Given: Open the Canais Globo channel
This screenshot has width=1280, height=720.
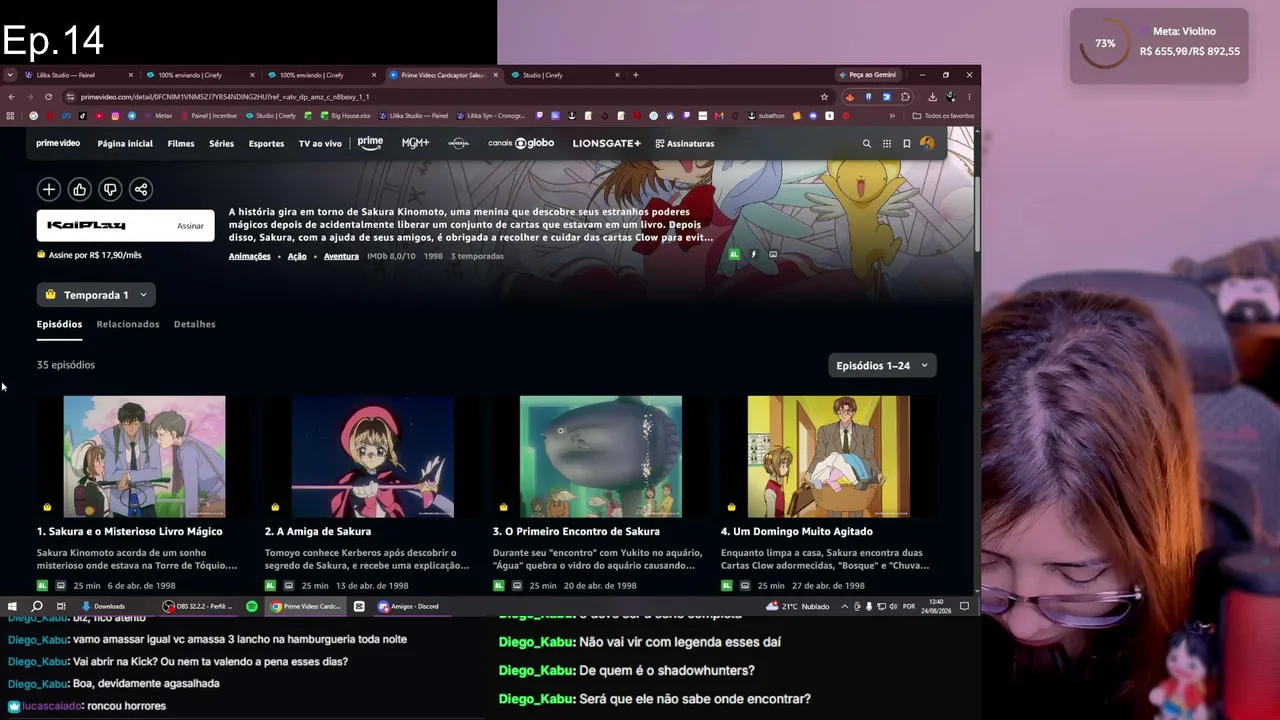Looking at the screenshot, I should pos(521,143).
